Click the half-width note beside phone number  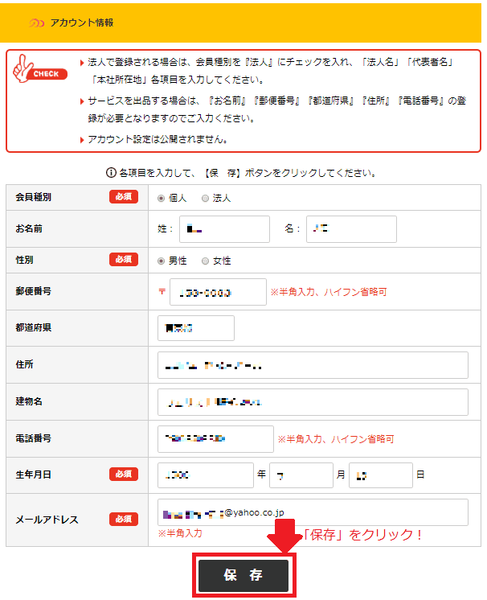tap(336, 439)
